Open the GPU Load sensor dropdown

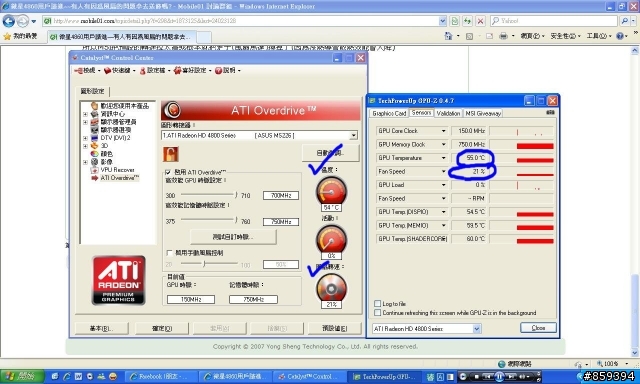(444, 185)
